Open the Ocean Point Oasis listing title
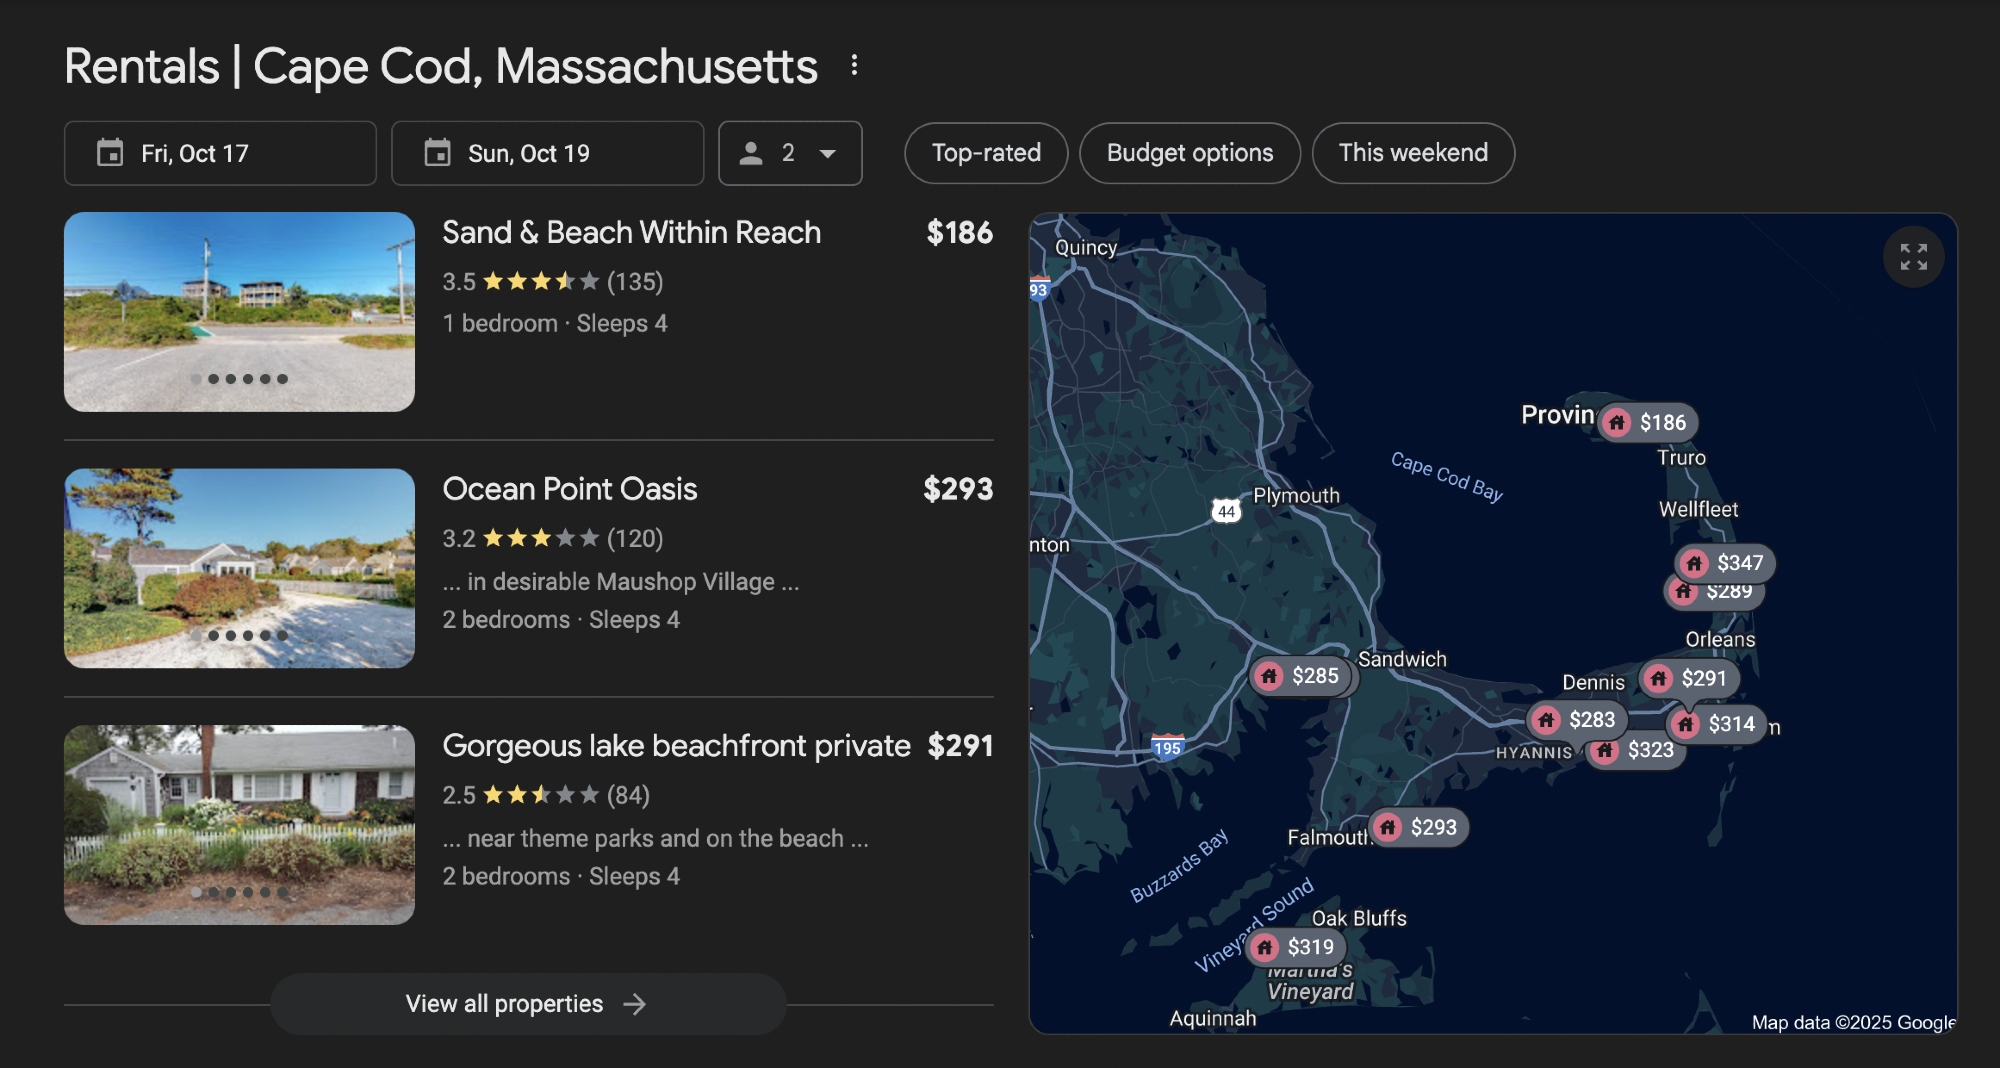2000x1068 pixels. point(569,489)
